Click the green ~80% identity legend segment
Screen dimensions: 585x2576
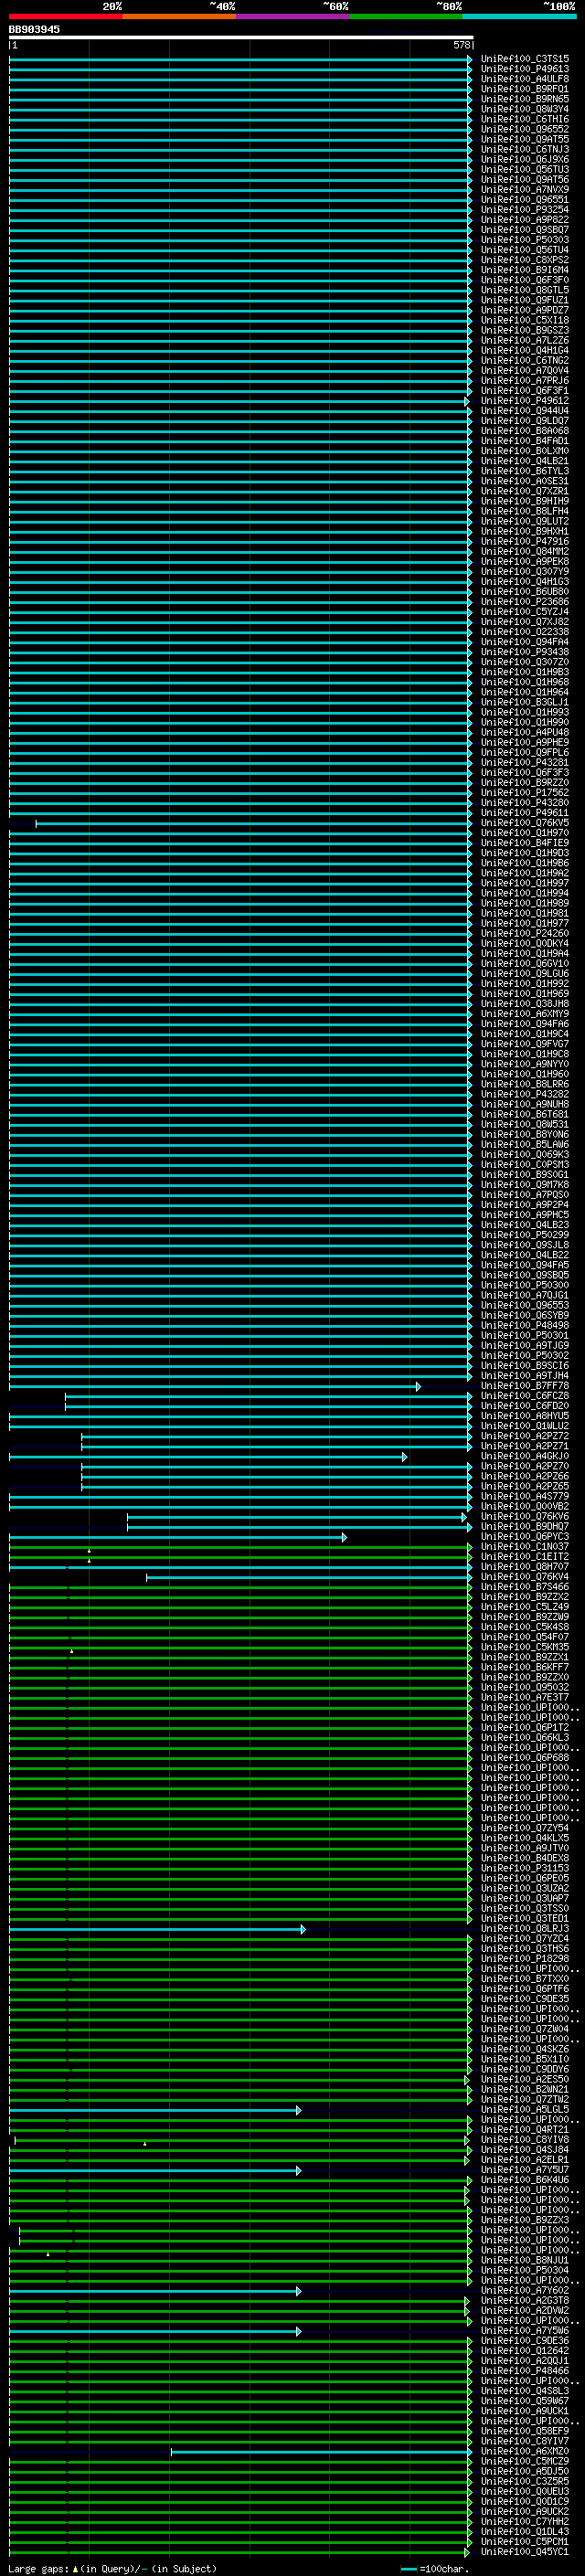[x=406, y=16]
